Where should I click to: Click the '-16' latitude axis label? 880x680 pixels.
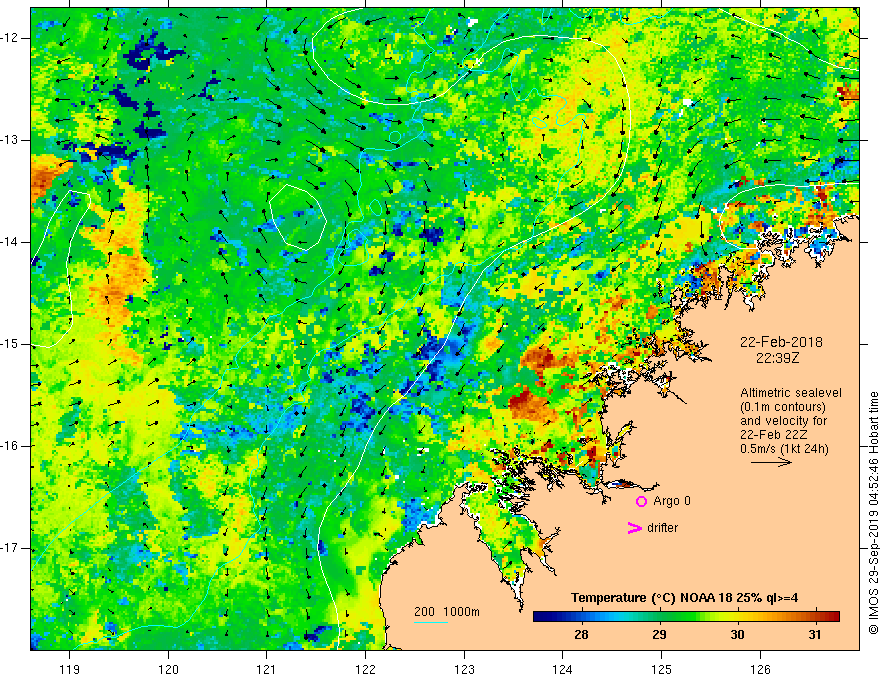(10, 446)
